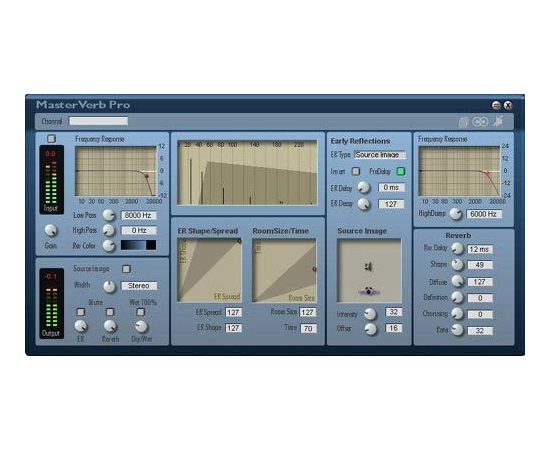
Task: Click the HighDamp knob
Action: point(456,214)
